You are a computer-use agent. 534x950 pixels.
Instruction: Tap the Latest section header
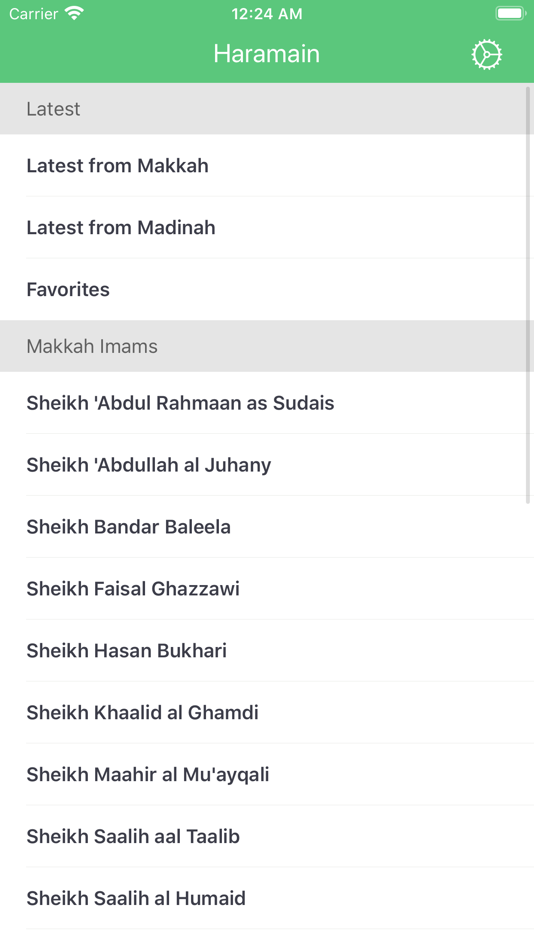point(267,108)
